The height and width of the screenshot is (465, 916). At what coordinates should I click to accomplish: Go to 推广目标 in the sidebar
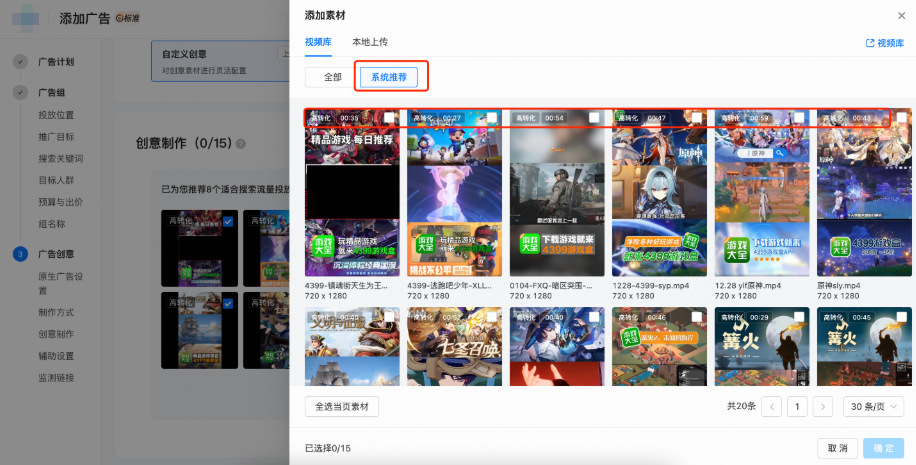click(56, 137)
